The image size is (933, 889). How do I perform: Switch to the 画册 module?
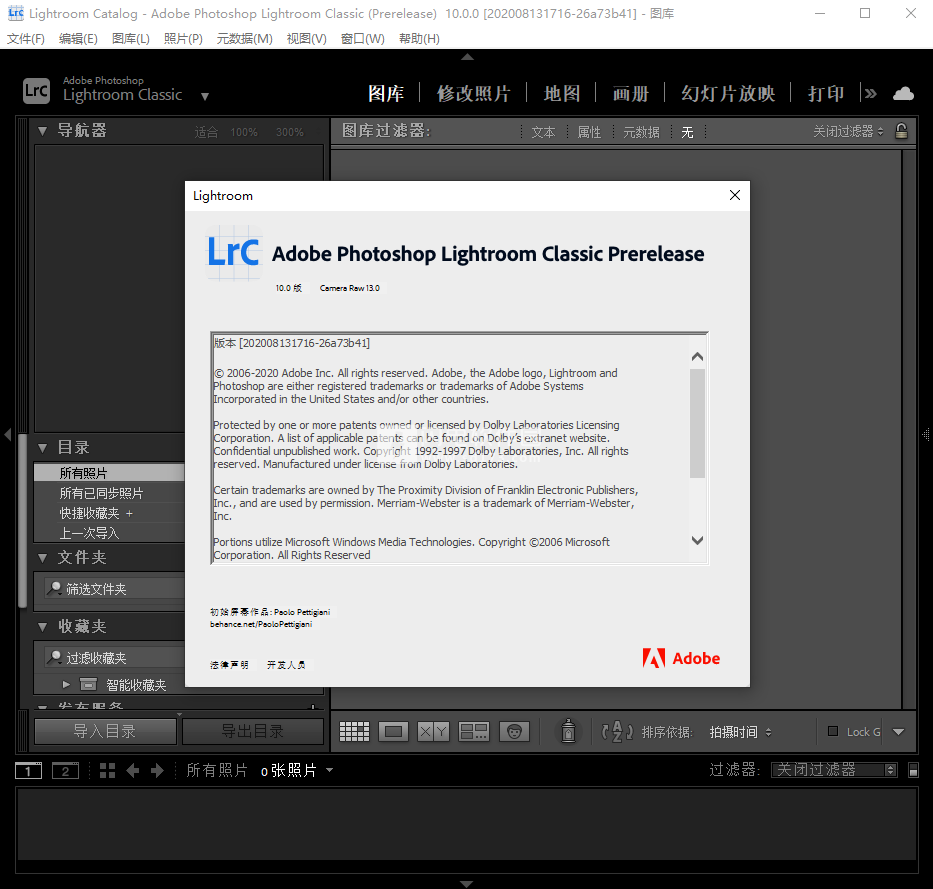(x=631, y=93)
